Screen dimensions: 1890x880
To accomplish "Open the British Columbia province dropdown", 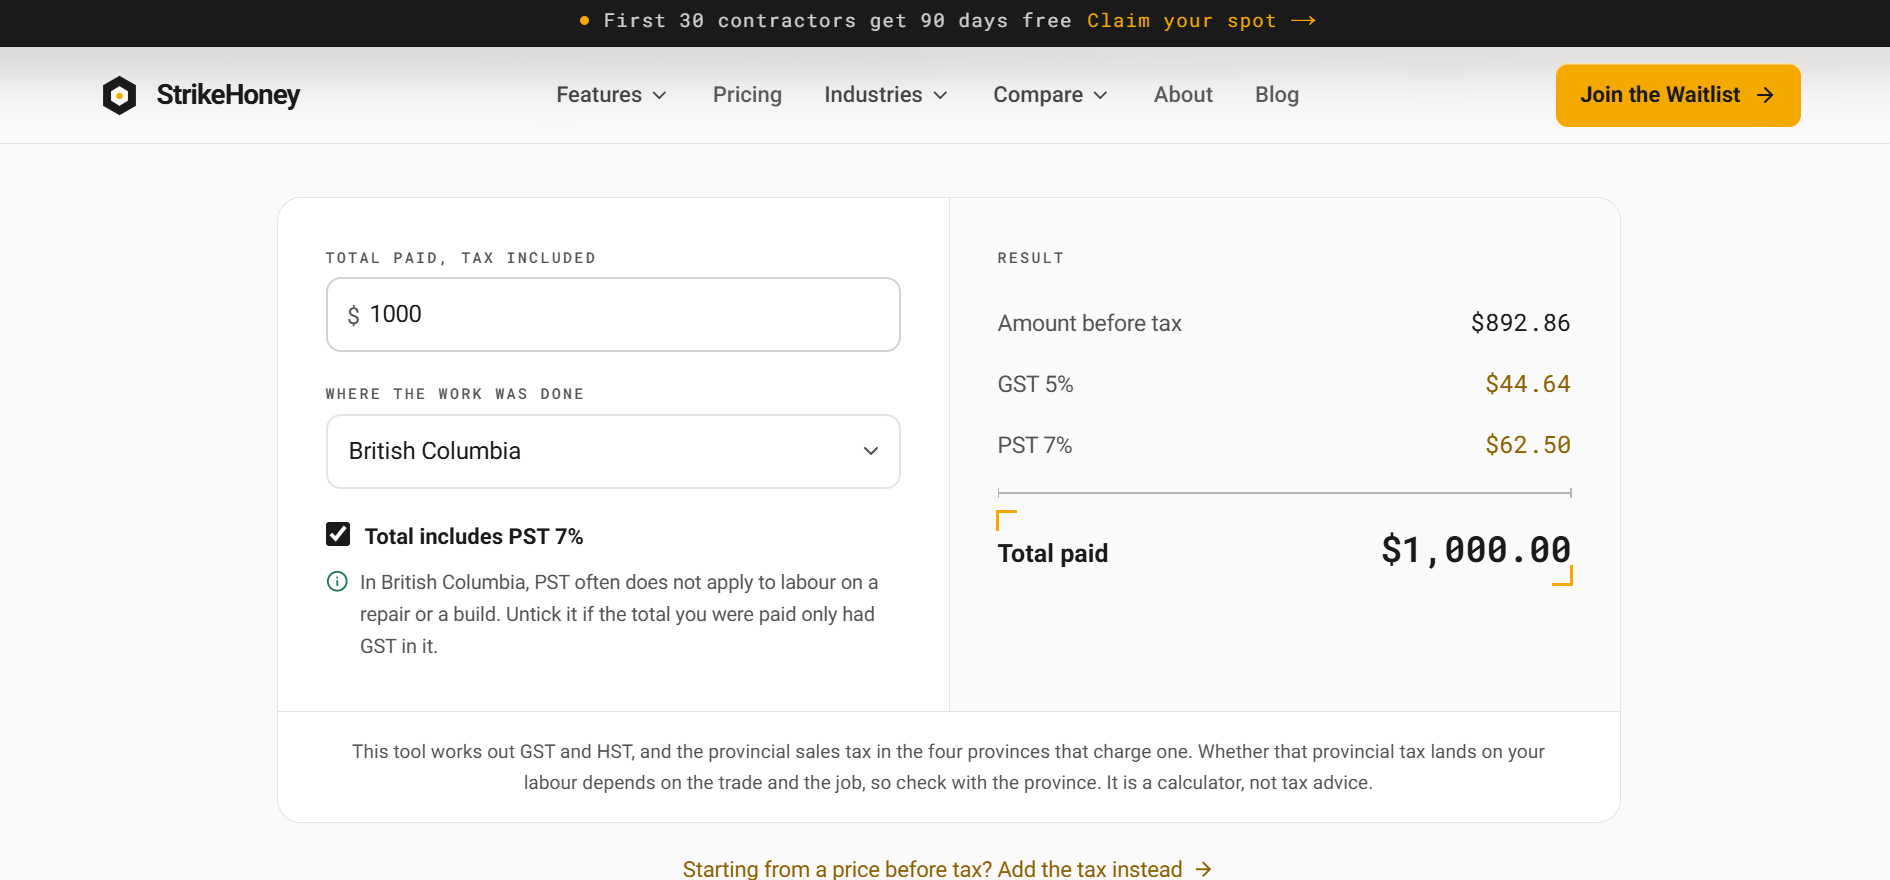I will [613, 451].
